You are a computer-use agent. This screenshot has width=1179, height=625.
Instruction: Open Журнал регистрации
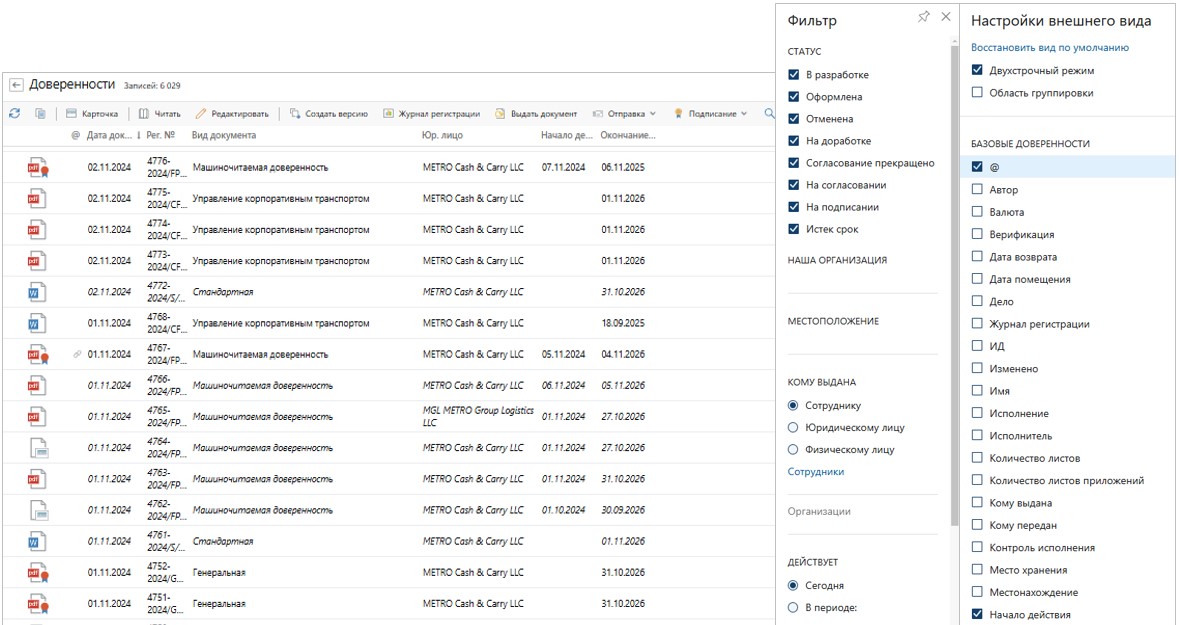point(431,114)
